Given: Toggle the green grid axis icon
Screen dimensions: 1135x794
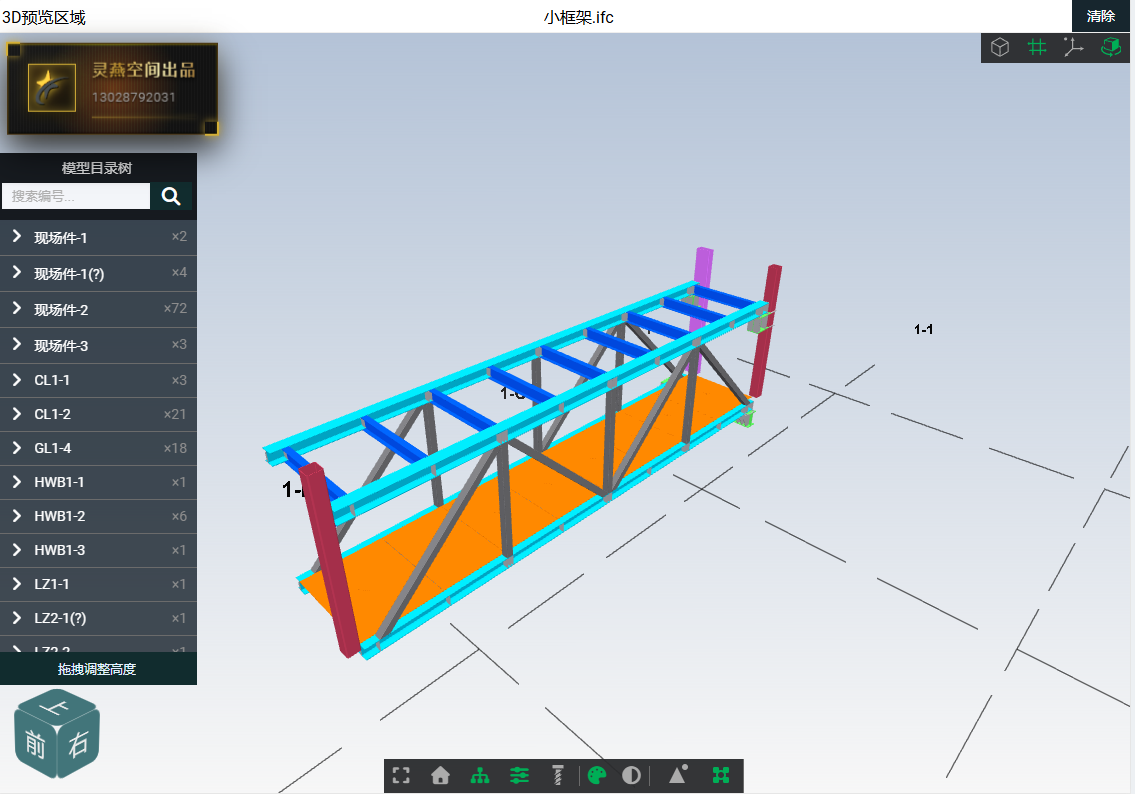Looking at the screenshot, I should tap(1037, 48).
